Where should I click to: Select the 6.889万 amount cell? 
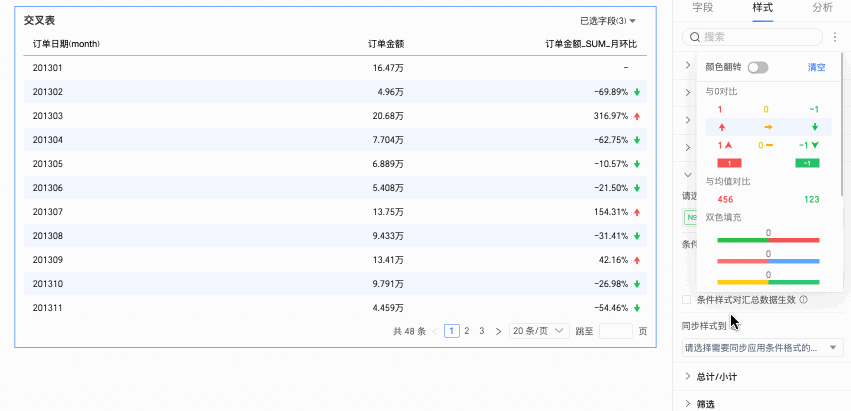coord(386,164)
